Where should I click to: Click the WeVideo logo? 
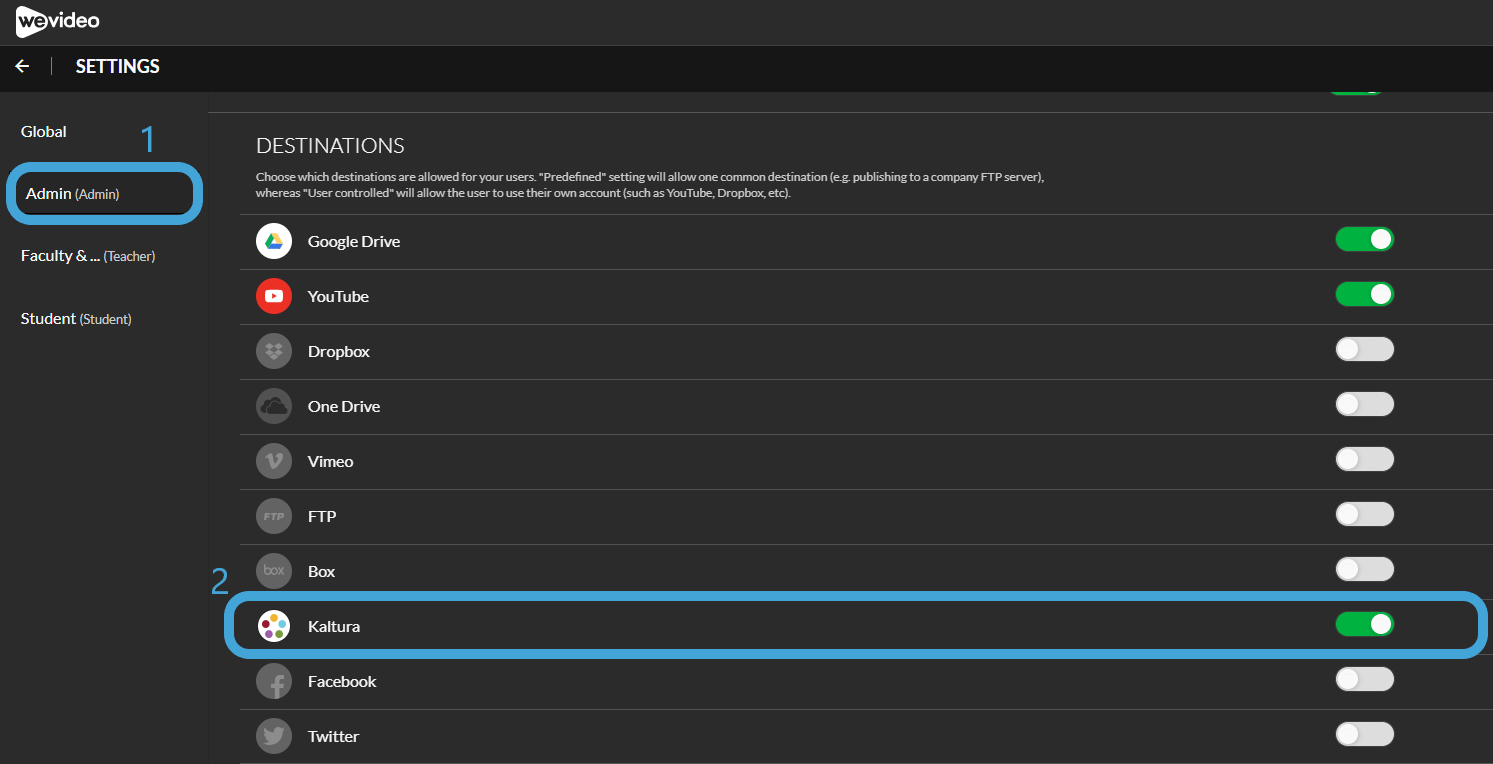click(58, 21)
